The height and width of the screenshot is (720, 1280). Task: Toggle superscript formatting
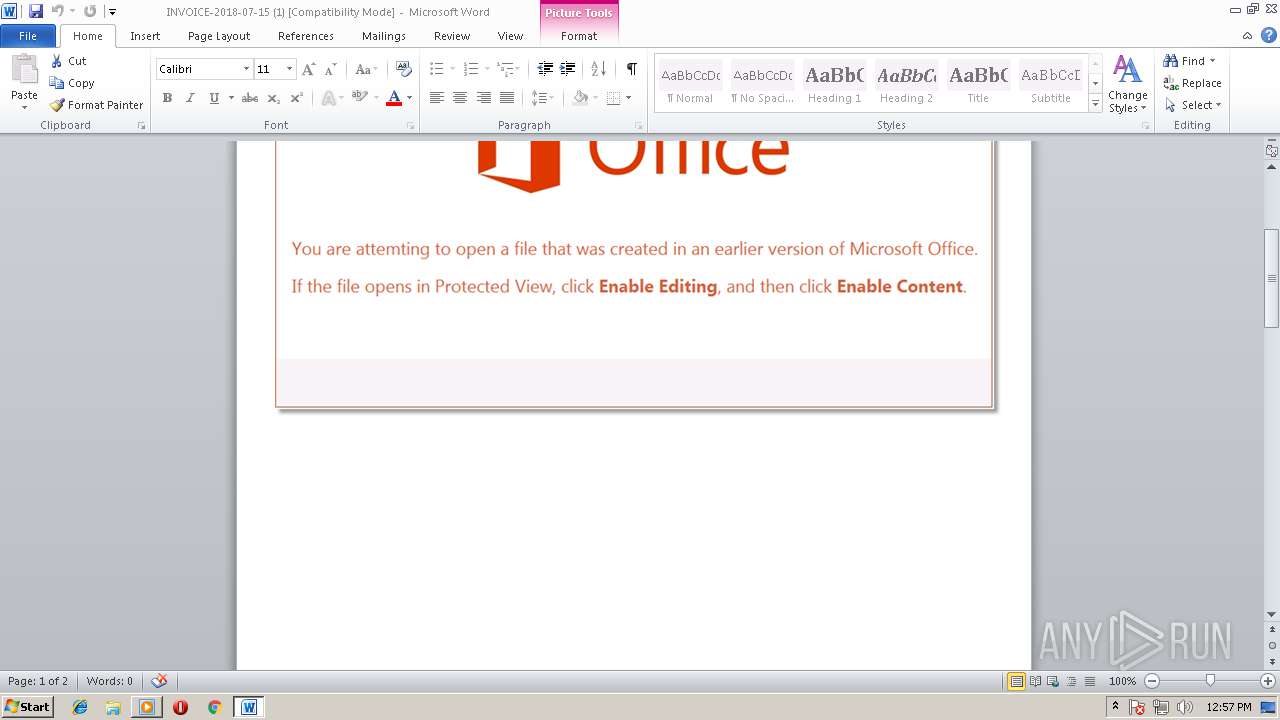pyautogui.click(x=297, y=98)
